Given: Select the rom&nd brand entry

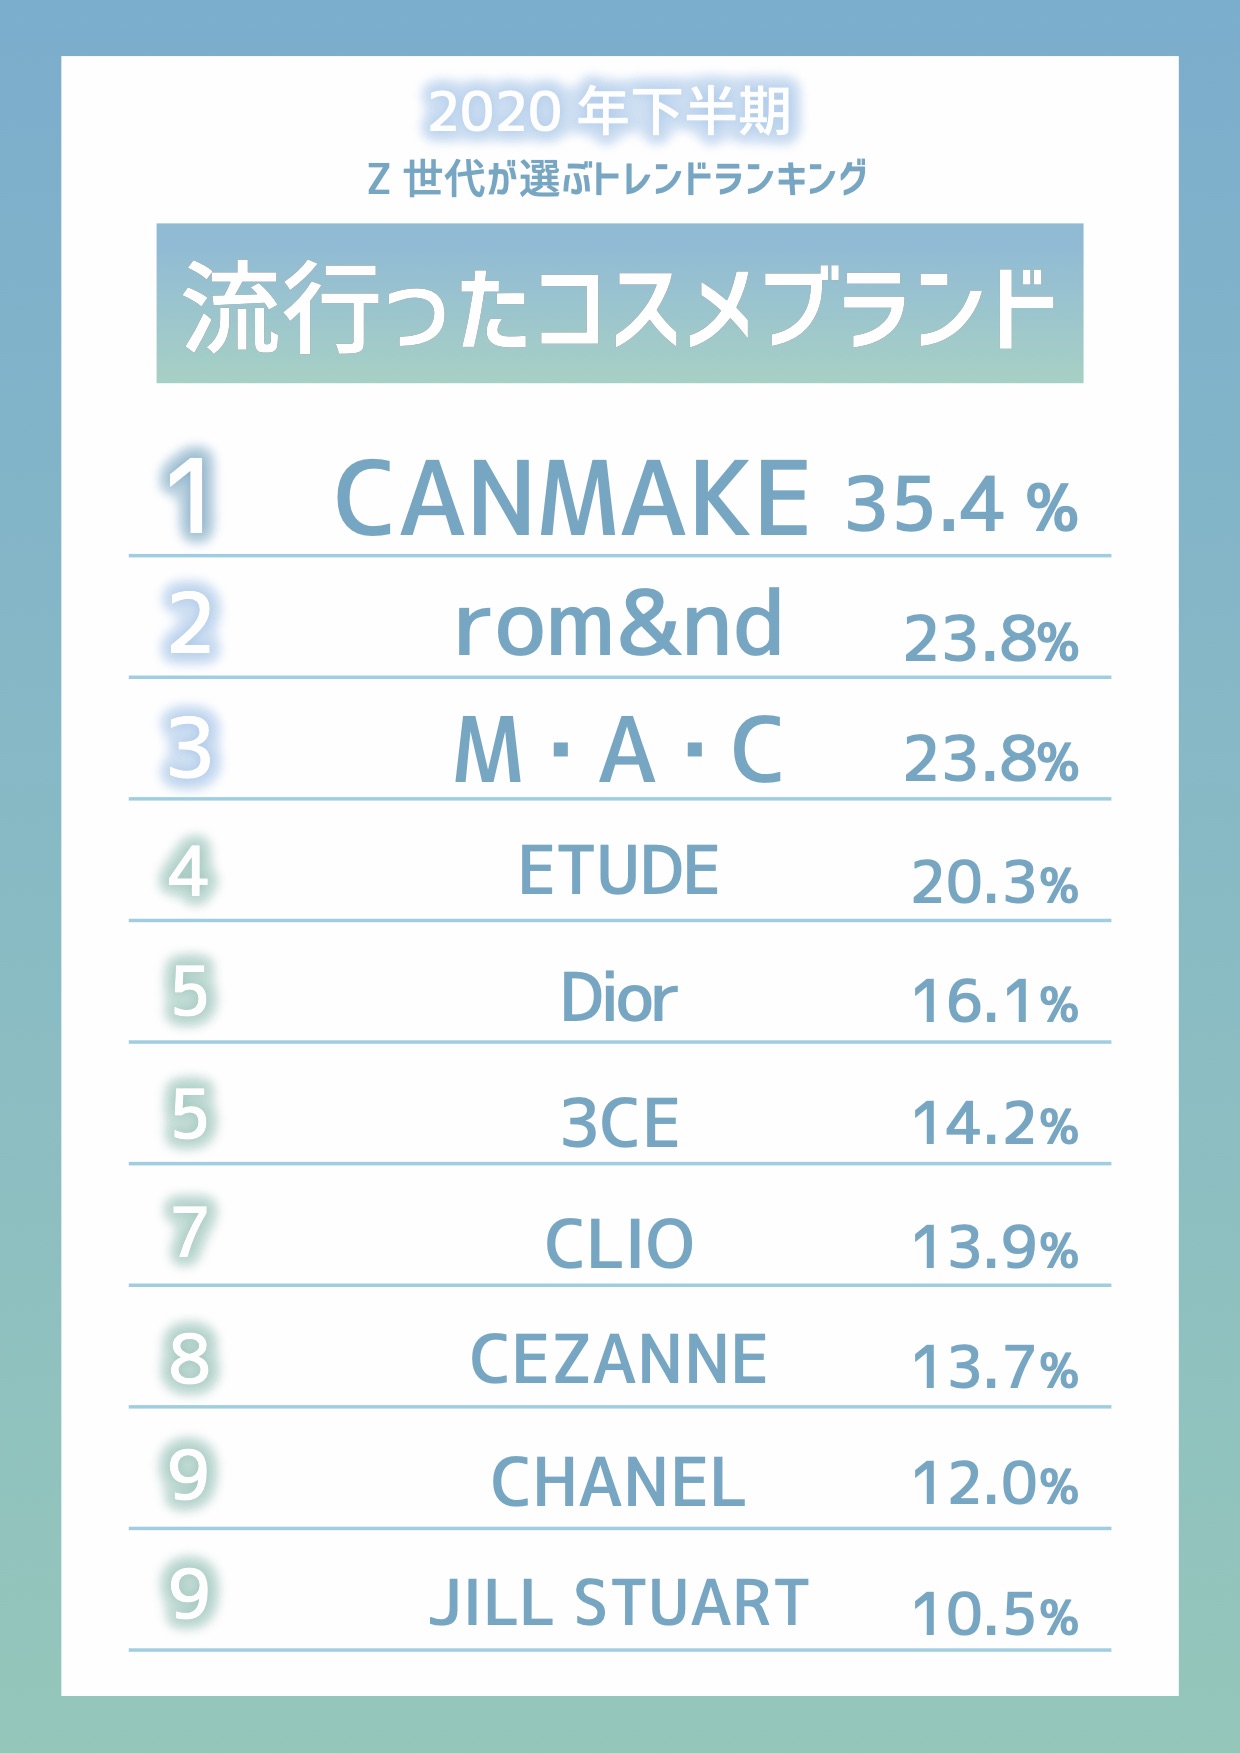Looking at the screenshot, I should [618, 624].
